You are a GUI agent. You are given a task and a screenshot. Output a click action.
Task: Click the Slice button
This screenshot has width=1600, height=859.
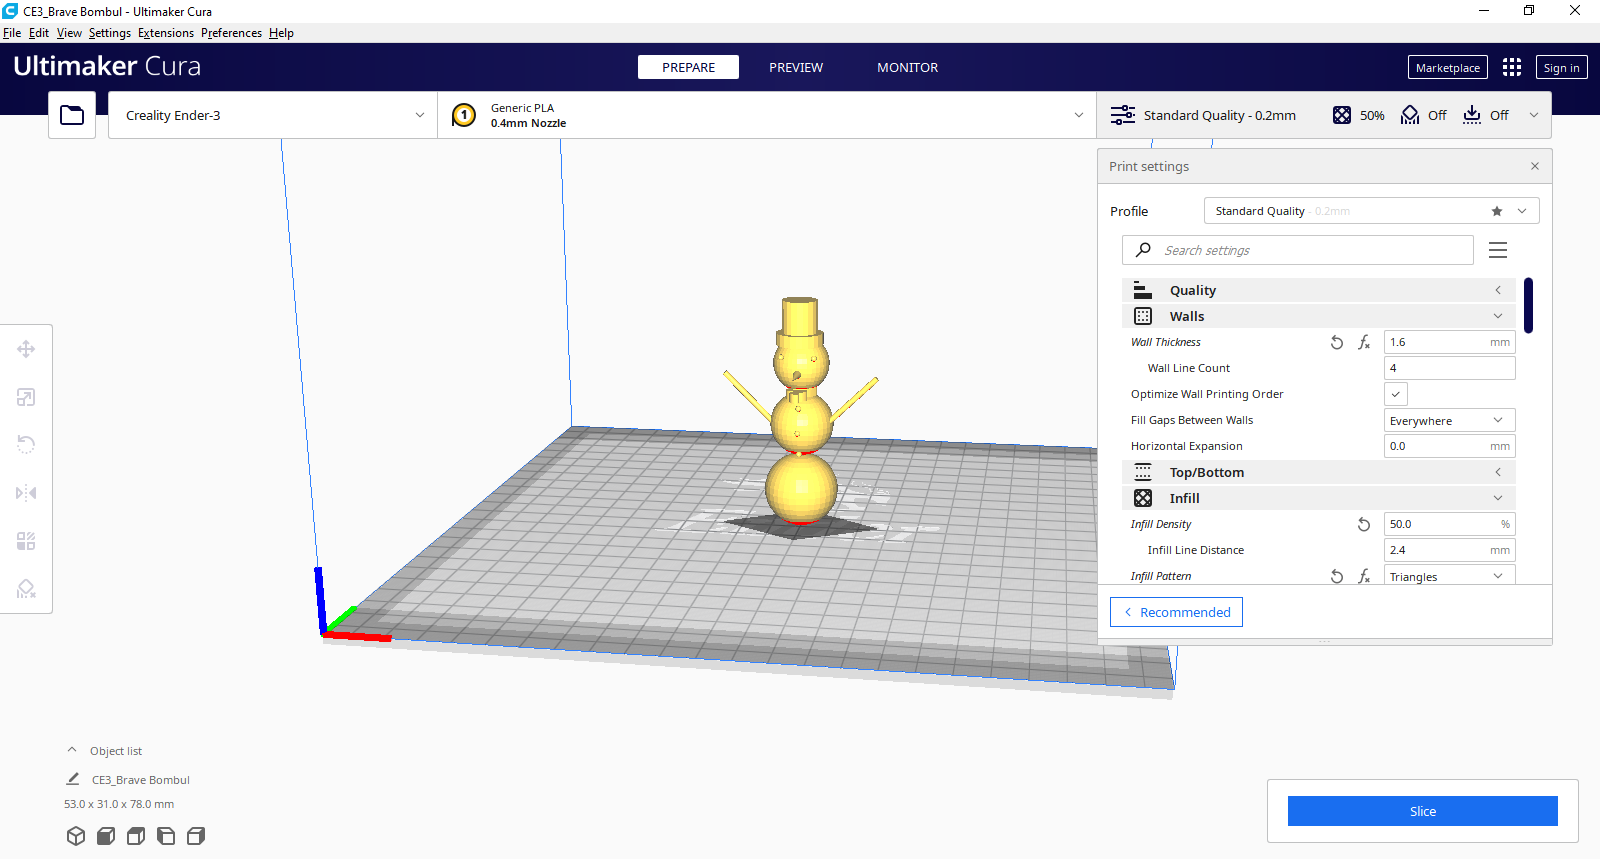pyautogui.click(x=1422, y=811)
